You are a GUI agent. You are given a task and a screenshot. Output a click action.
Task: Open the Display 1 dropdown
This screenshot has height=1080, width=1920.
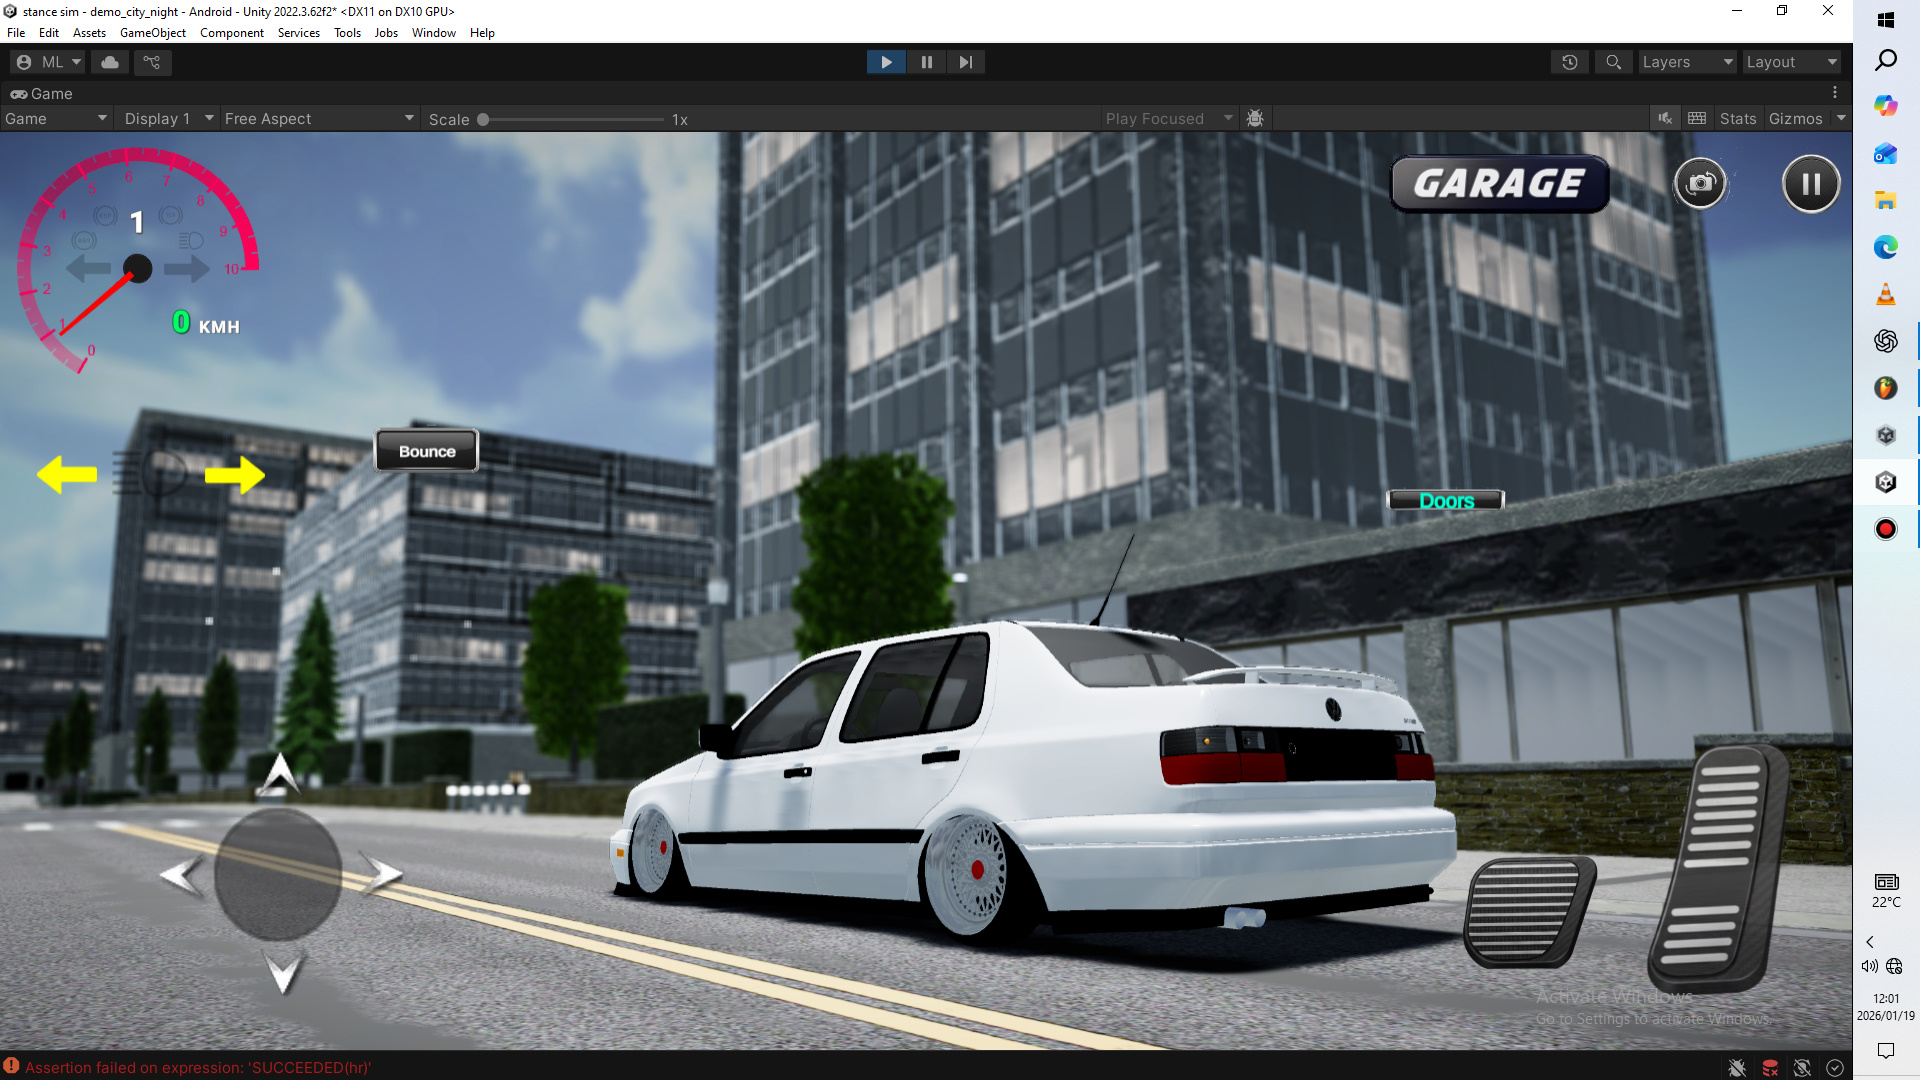168,118
